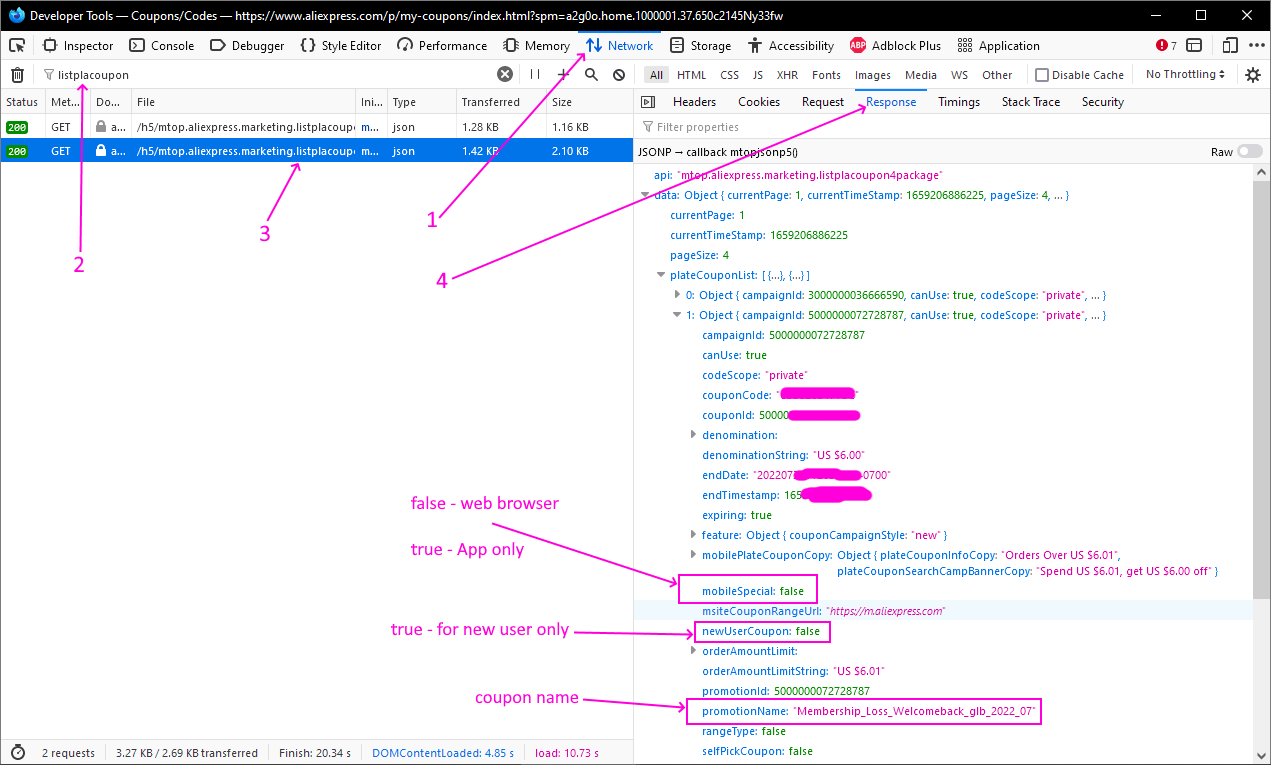Click the performance analysis stopwatch icon
This screenshot has width=1271, height=765.
click(17, 753)
